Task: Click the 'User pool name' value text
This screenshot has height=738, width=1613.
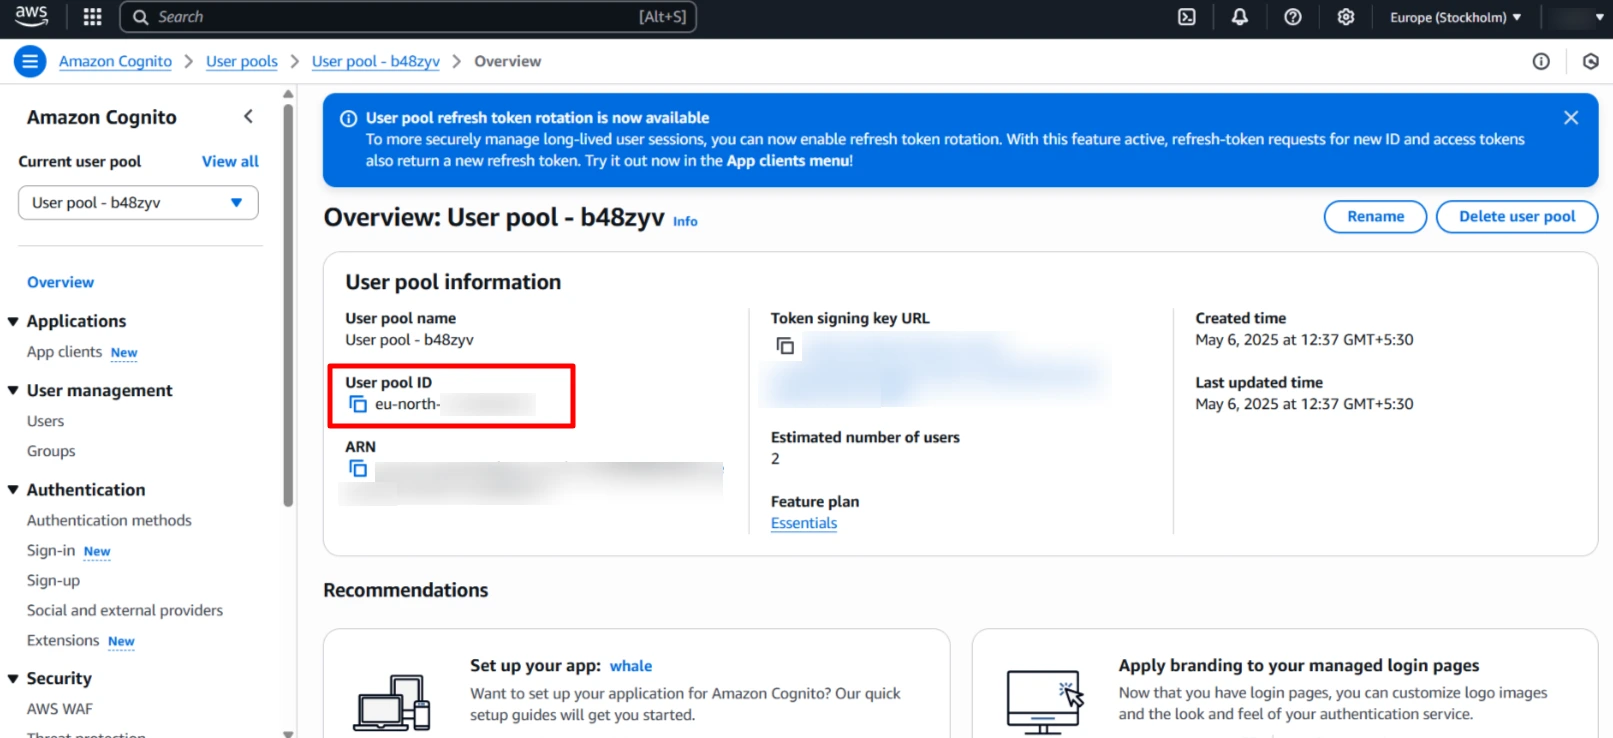Action: [x=409, y=340]
